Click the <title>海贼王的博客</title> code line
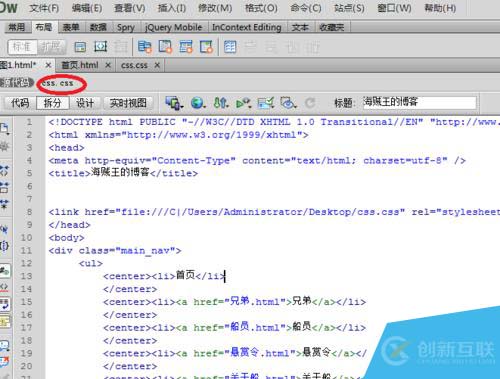The height and width of the screenshot is (379, 500). pyautogui.click(x=123, y=173)
